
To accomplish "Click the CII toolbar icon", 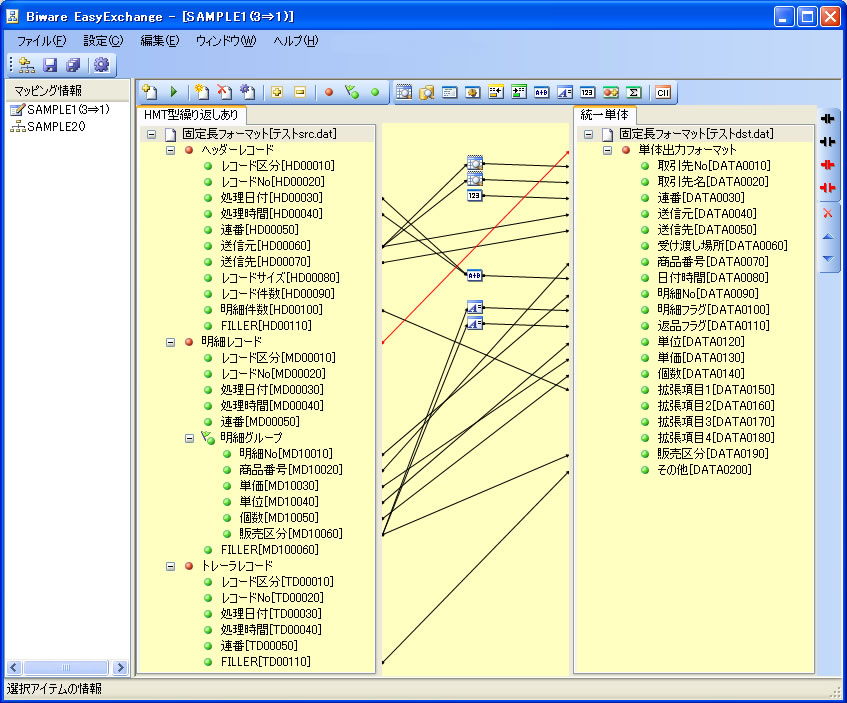I will click(x=662, y=92).
